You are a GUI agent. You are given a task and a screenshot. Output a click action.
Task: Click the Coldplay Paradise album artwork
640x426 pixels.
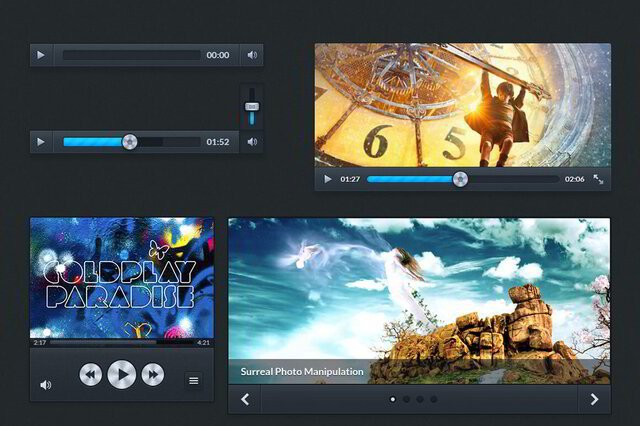[x=121, y=278]
